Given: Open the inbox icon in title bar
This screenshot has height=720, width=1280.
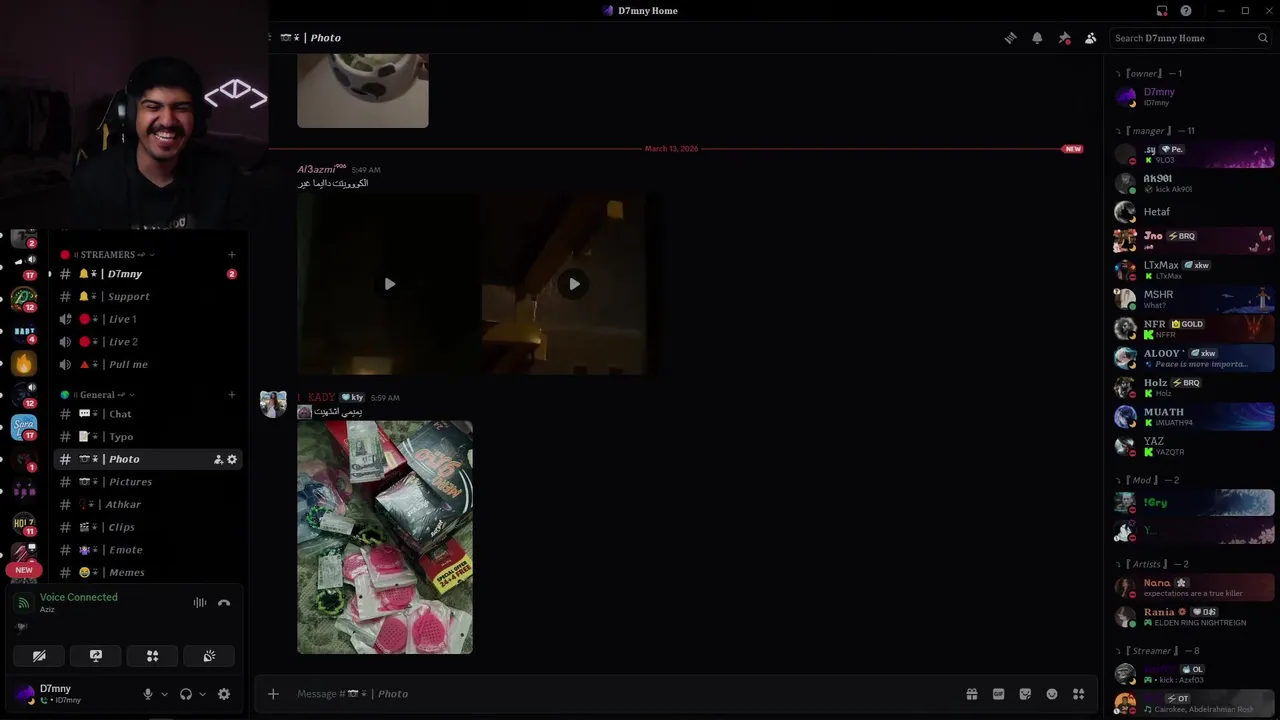Looking at the screenshot, I should point(1162,11).
